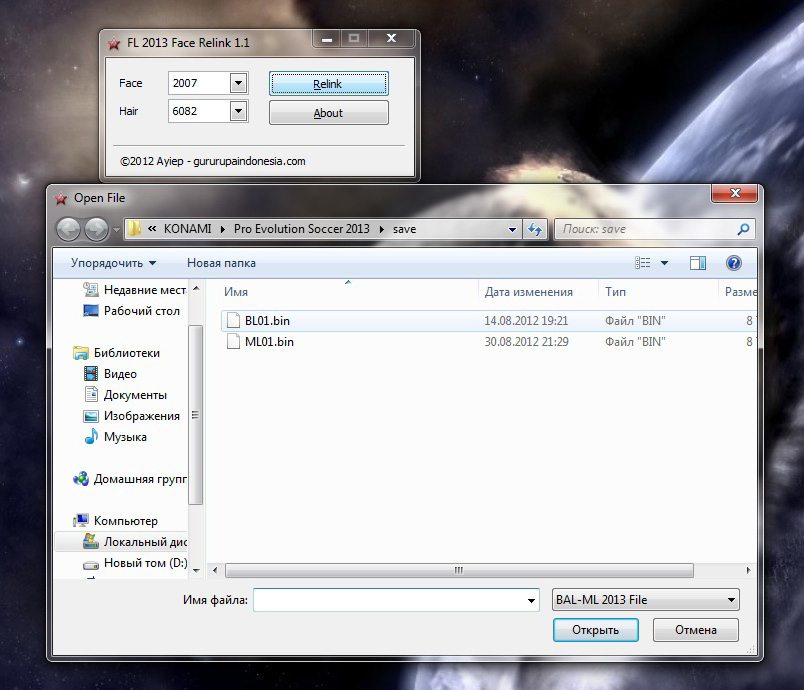Open the Документы library
Image resolution: width=804 pixels, height=690 pixels.
(x=135, y=395)
